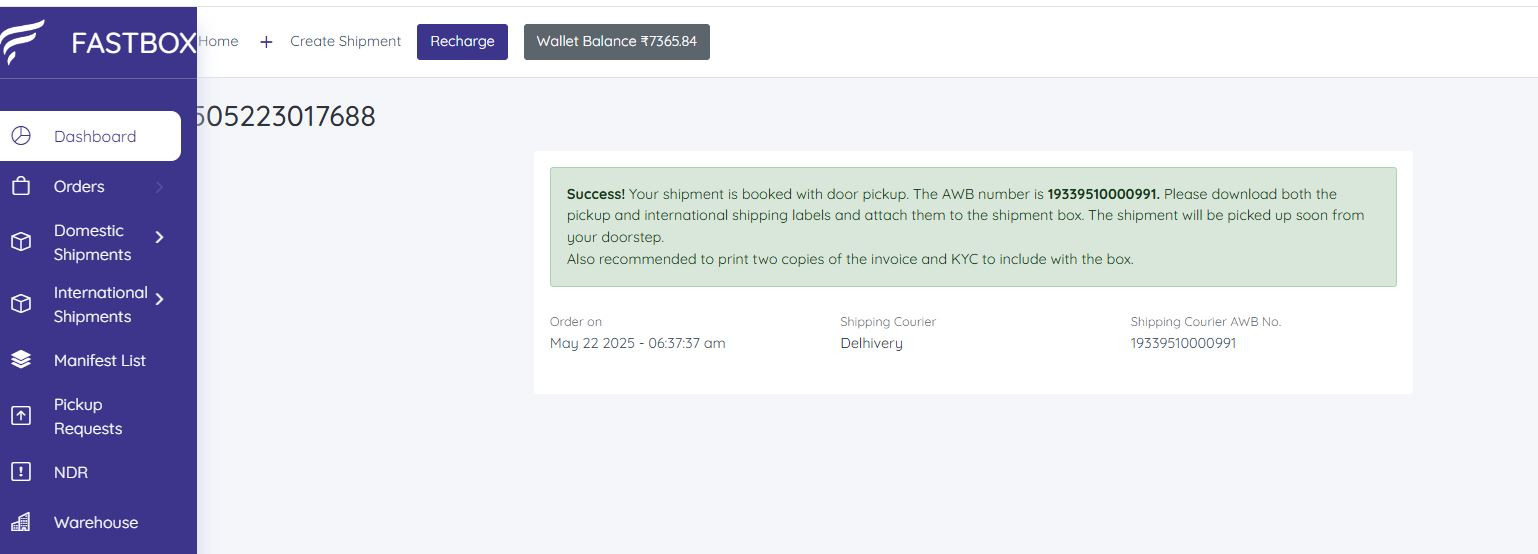1538x554 pixels.
Task: Click the Pickup Requests upload icon
Action: [x=21, y=416]
